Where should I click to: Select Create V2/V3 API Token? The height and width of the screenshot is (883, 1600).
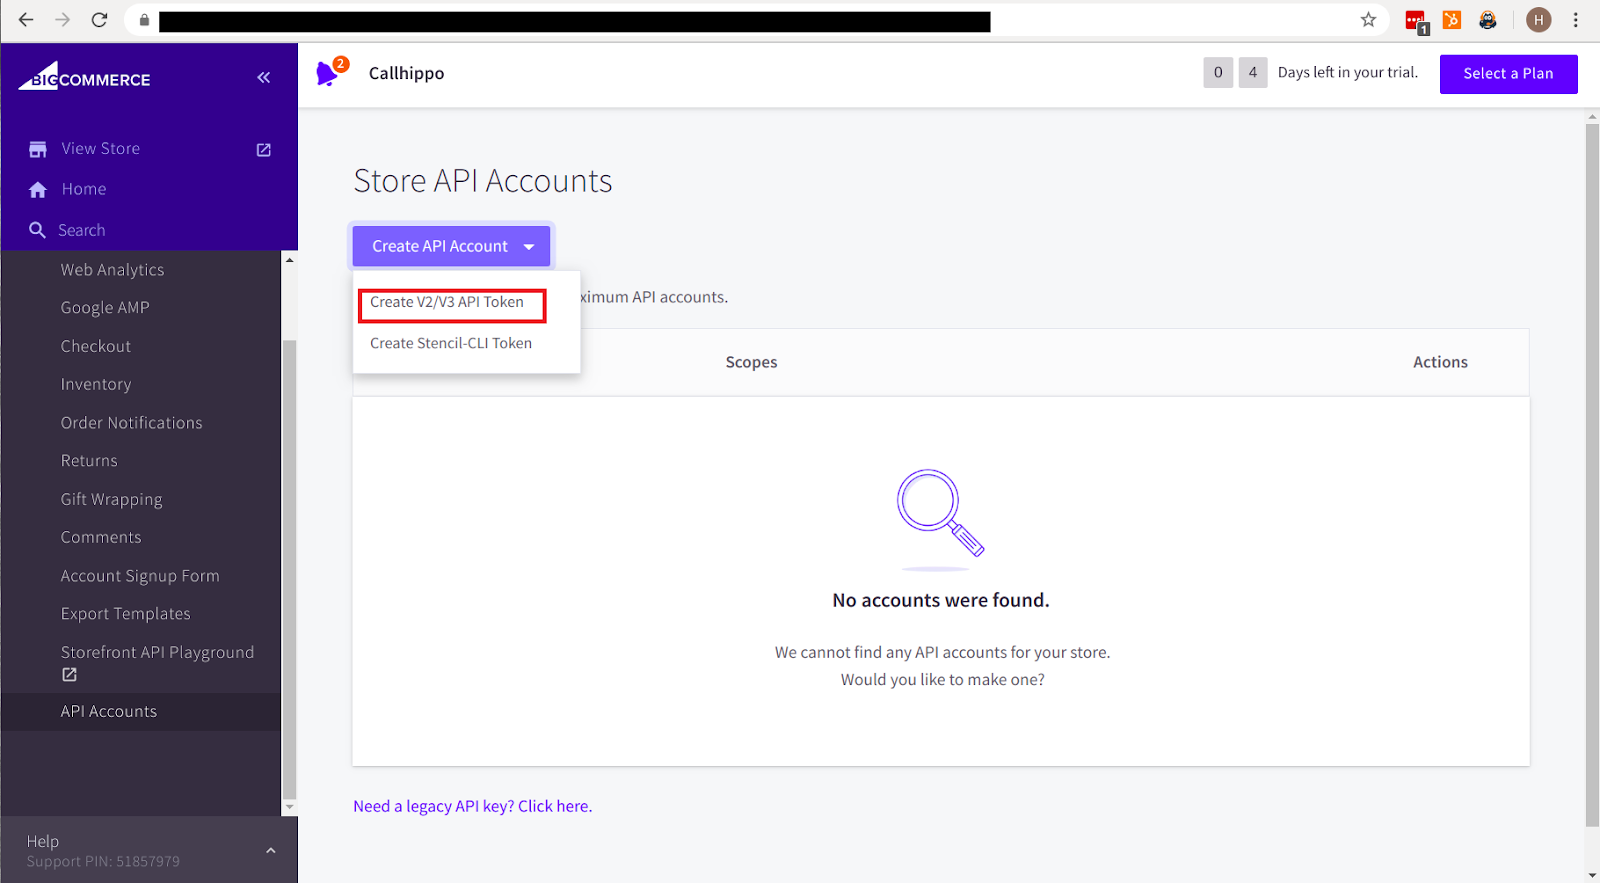[x=447, y=302]
